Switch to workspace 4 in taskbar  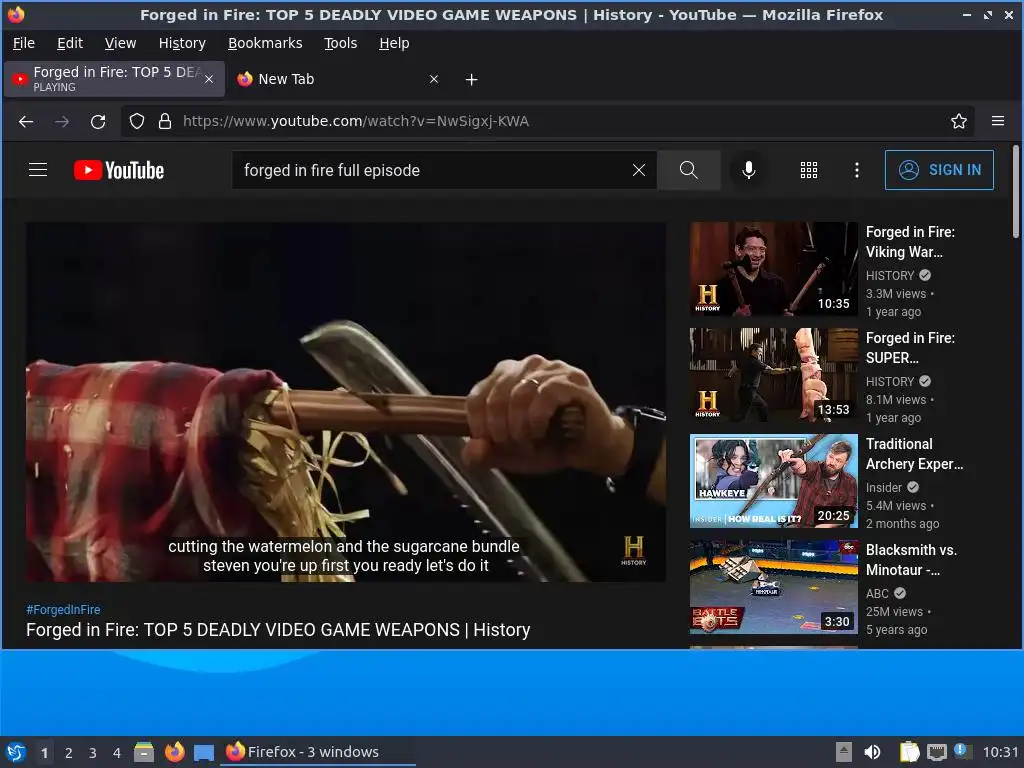tap(117, 753)
